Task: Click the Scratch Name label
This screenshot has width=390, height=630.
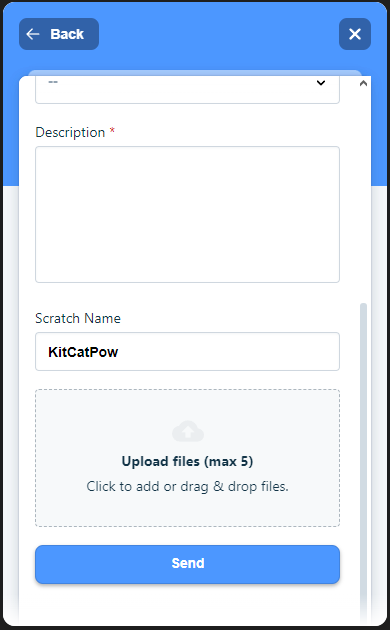Action: click(78, 318)
